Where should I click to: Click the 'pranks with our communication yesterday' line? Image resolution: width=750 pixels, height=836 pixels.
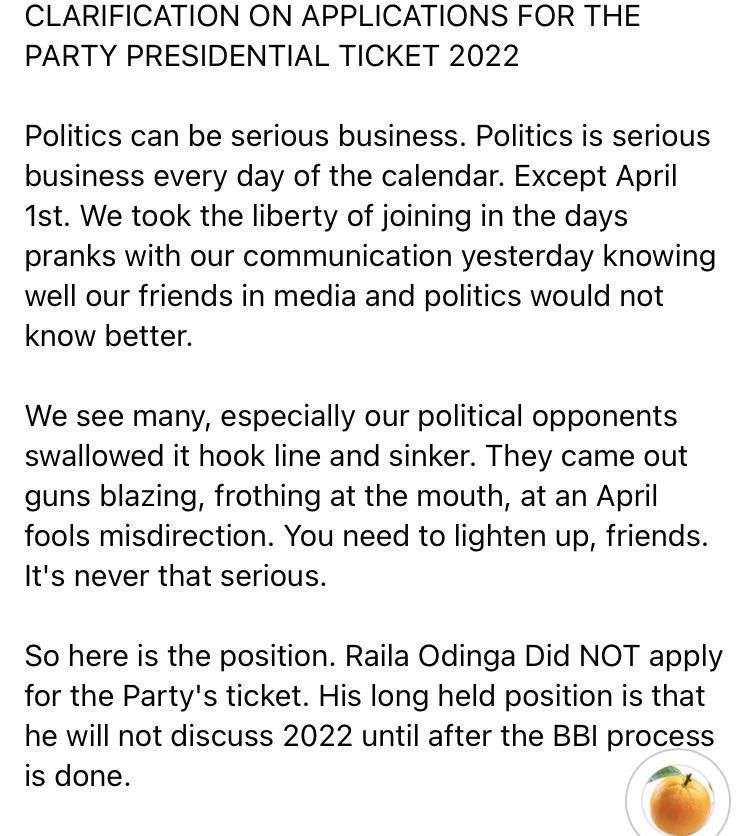click(x=300, y=256)
